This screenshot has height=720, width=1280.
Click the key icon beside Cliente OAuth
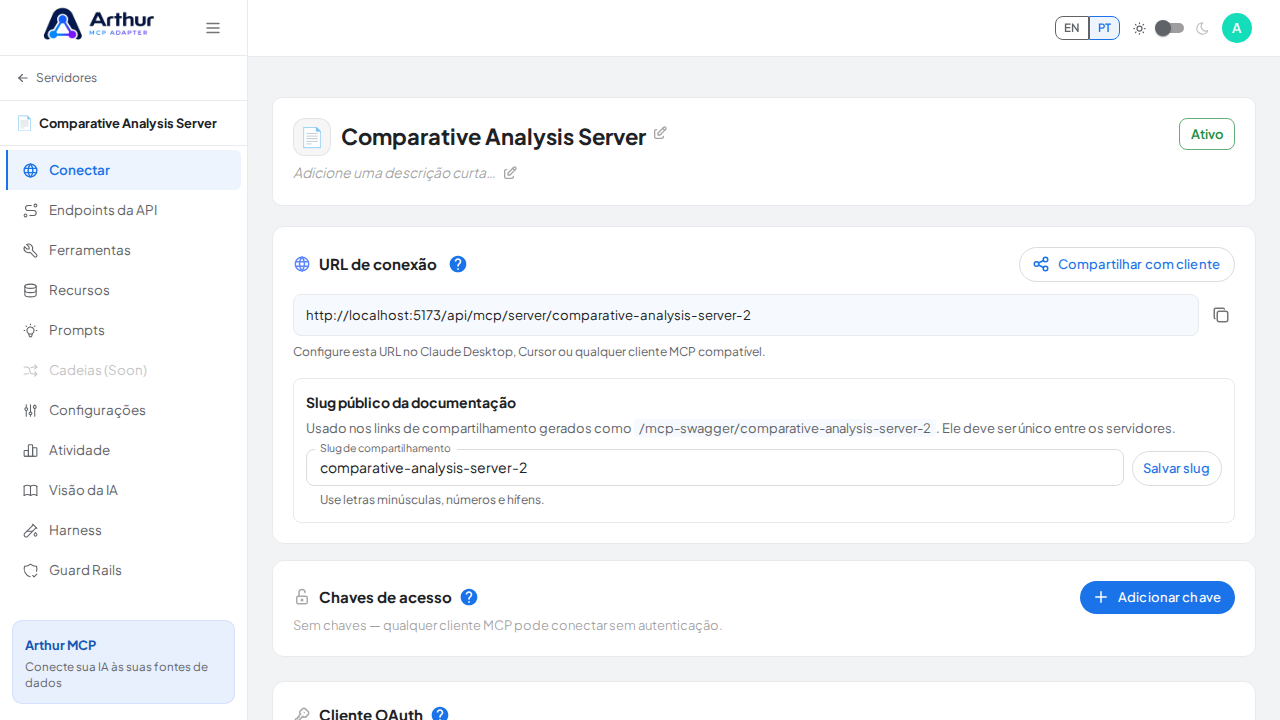pos(302,714)
